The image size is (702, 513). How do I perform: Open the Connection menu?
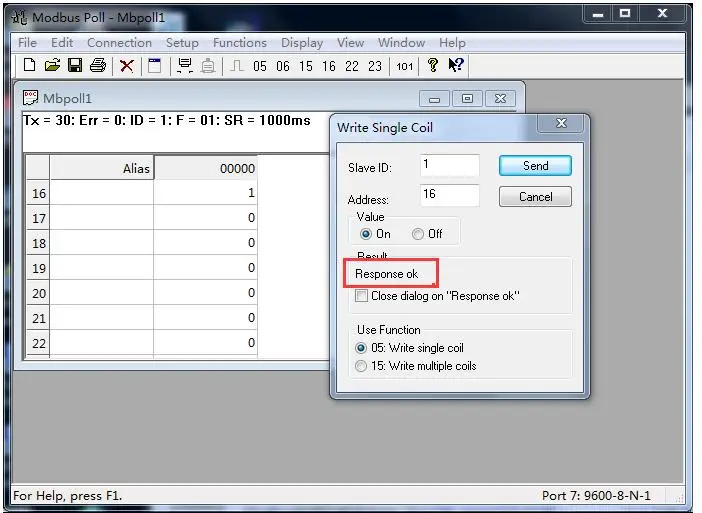point(120,43)
